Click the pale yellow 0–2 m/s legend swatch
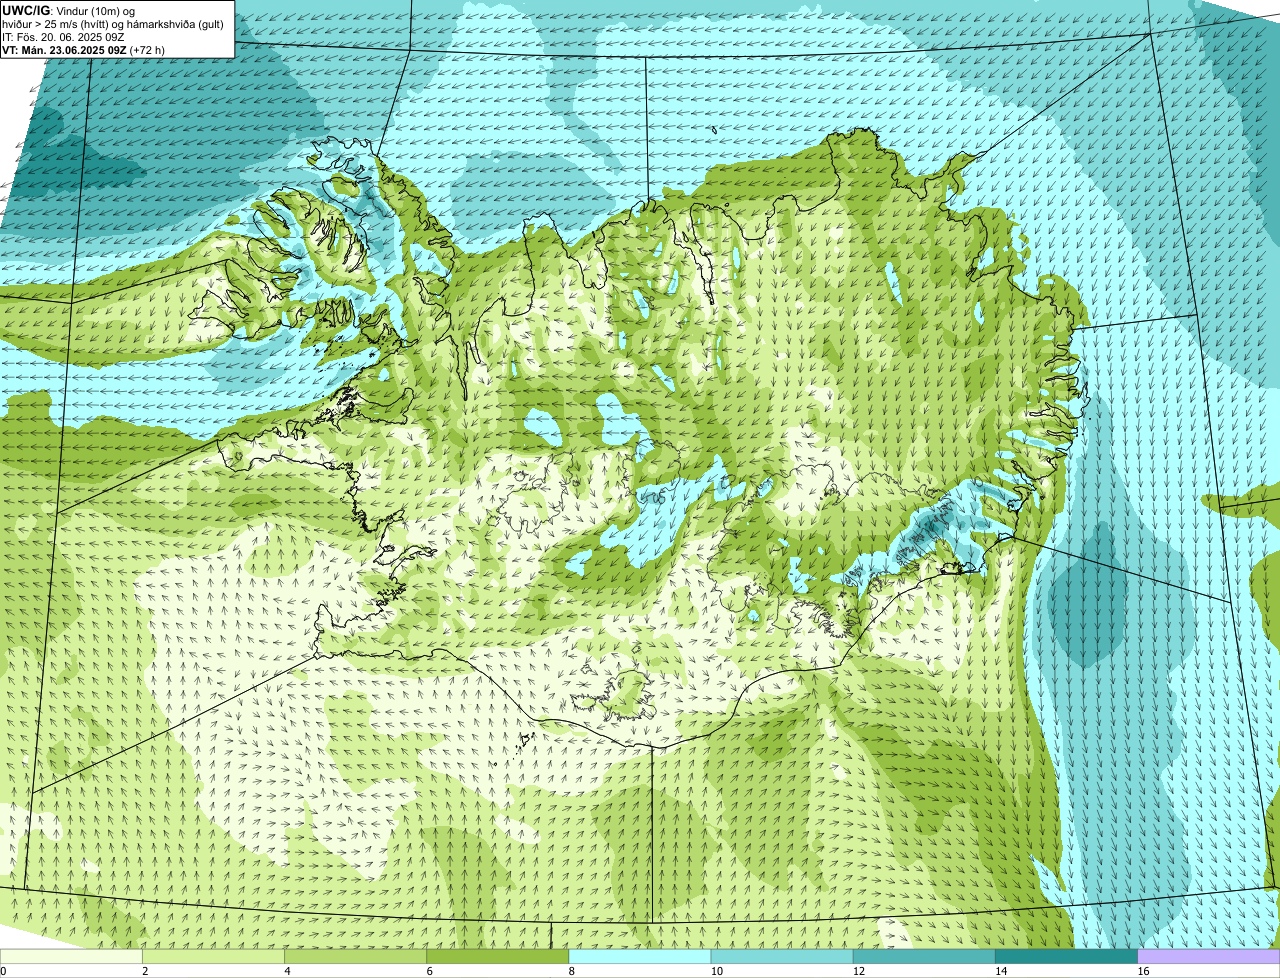The image size is (1280, 978). pyautogui.click(x=72, y=957)
